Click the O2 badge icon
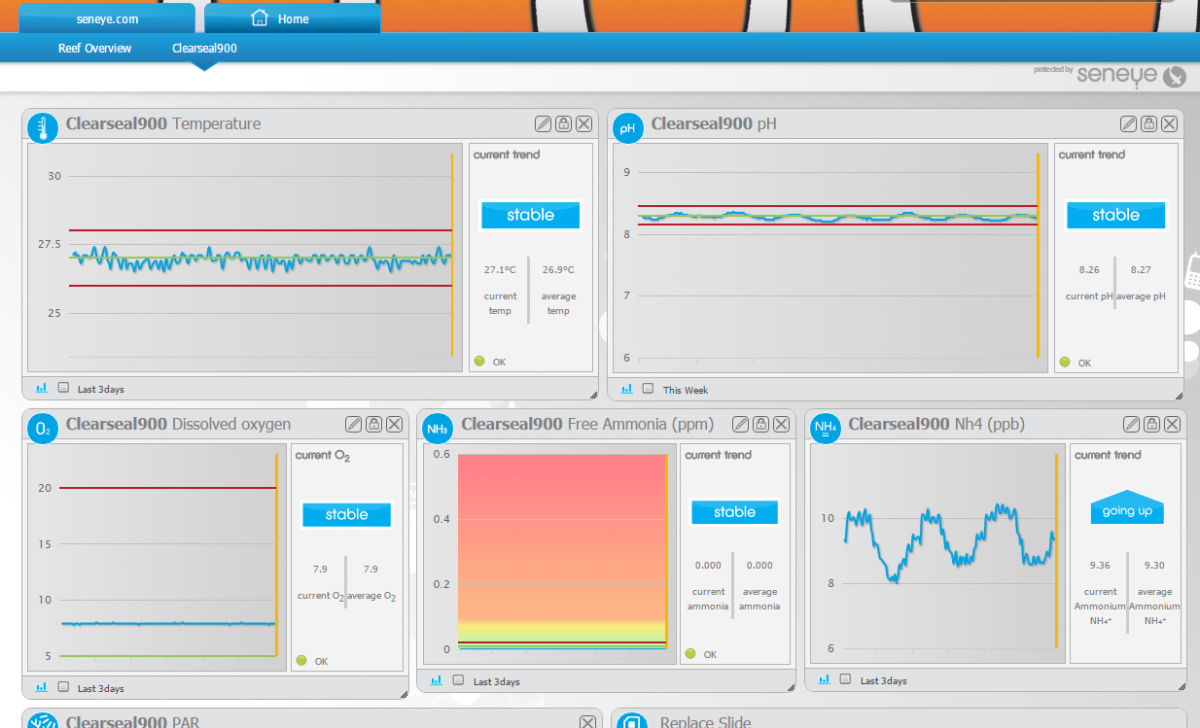Image resolution: width=1200 pixels, height=728 pixels. coord(43,428)
